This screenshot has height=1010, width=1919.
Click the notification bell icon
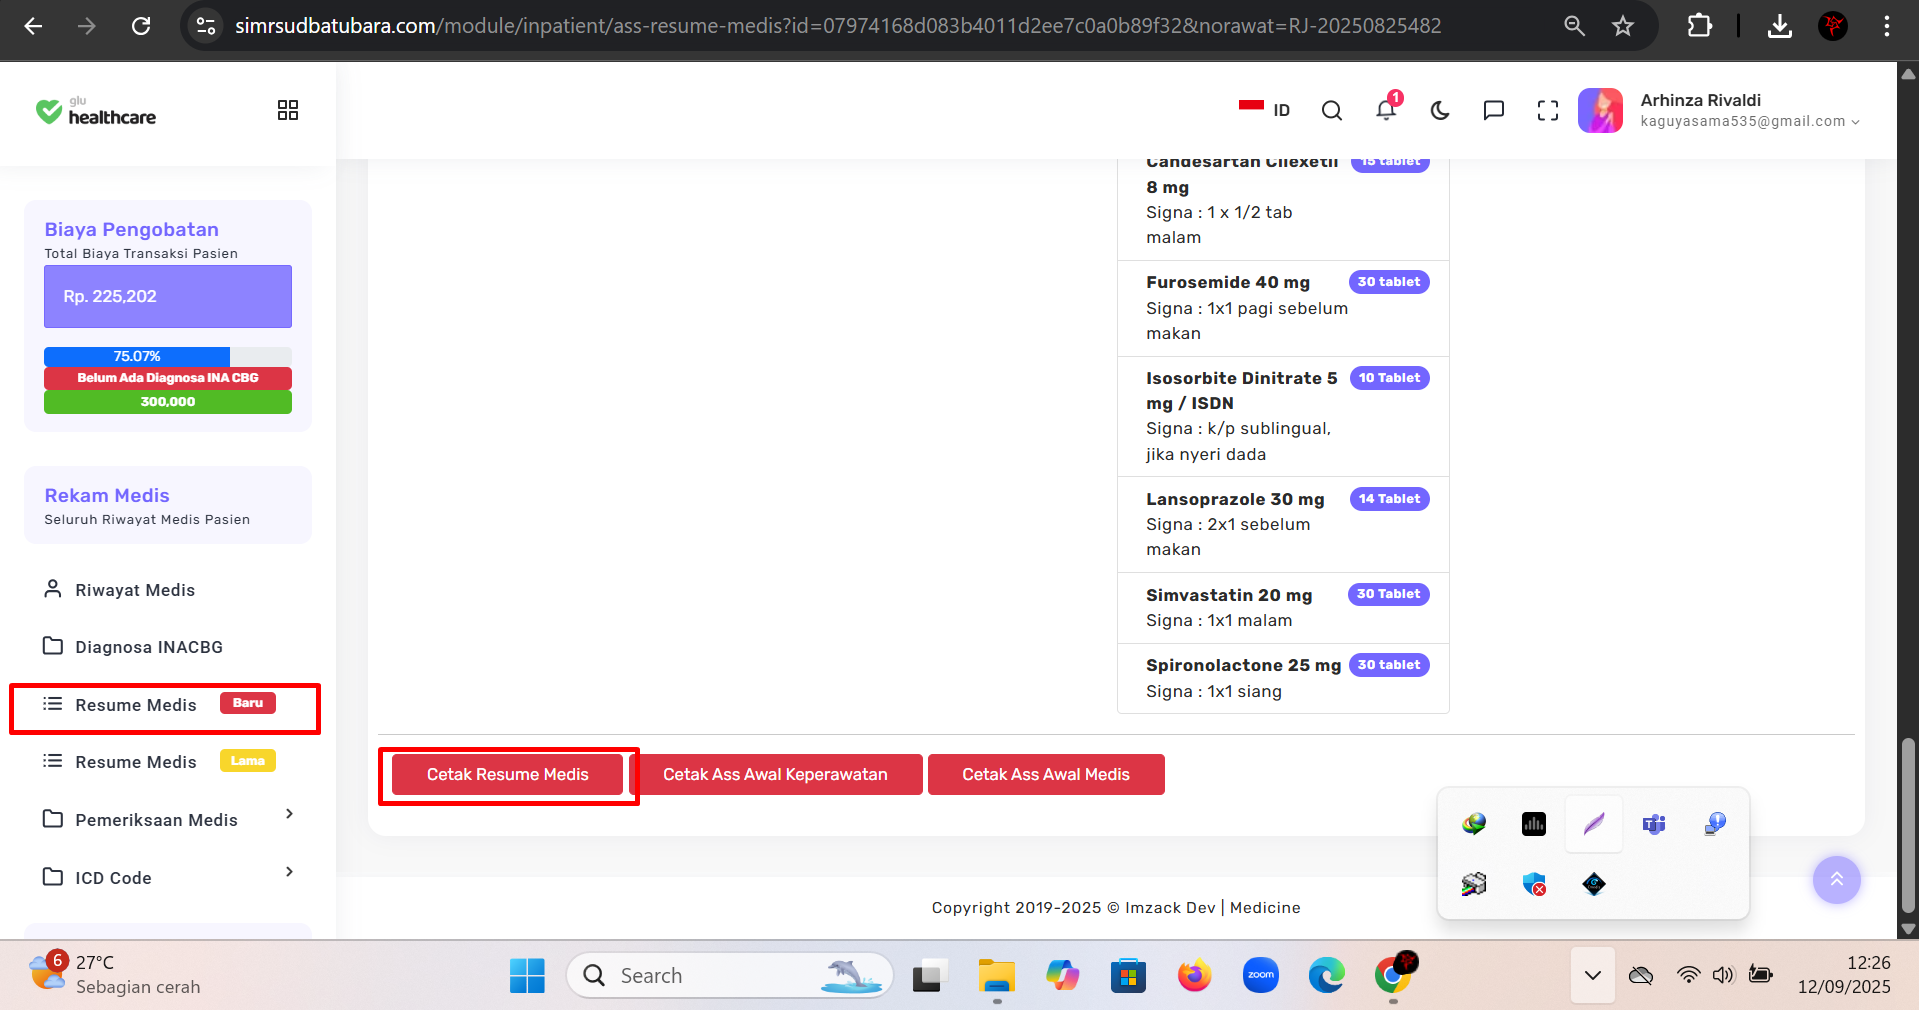[1386, 110]
